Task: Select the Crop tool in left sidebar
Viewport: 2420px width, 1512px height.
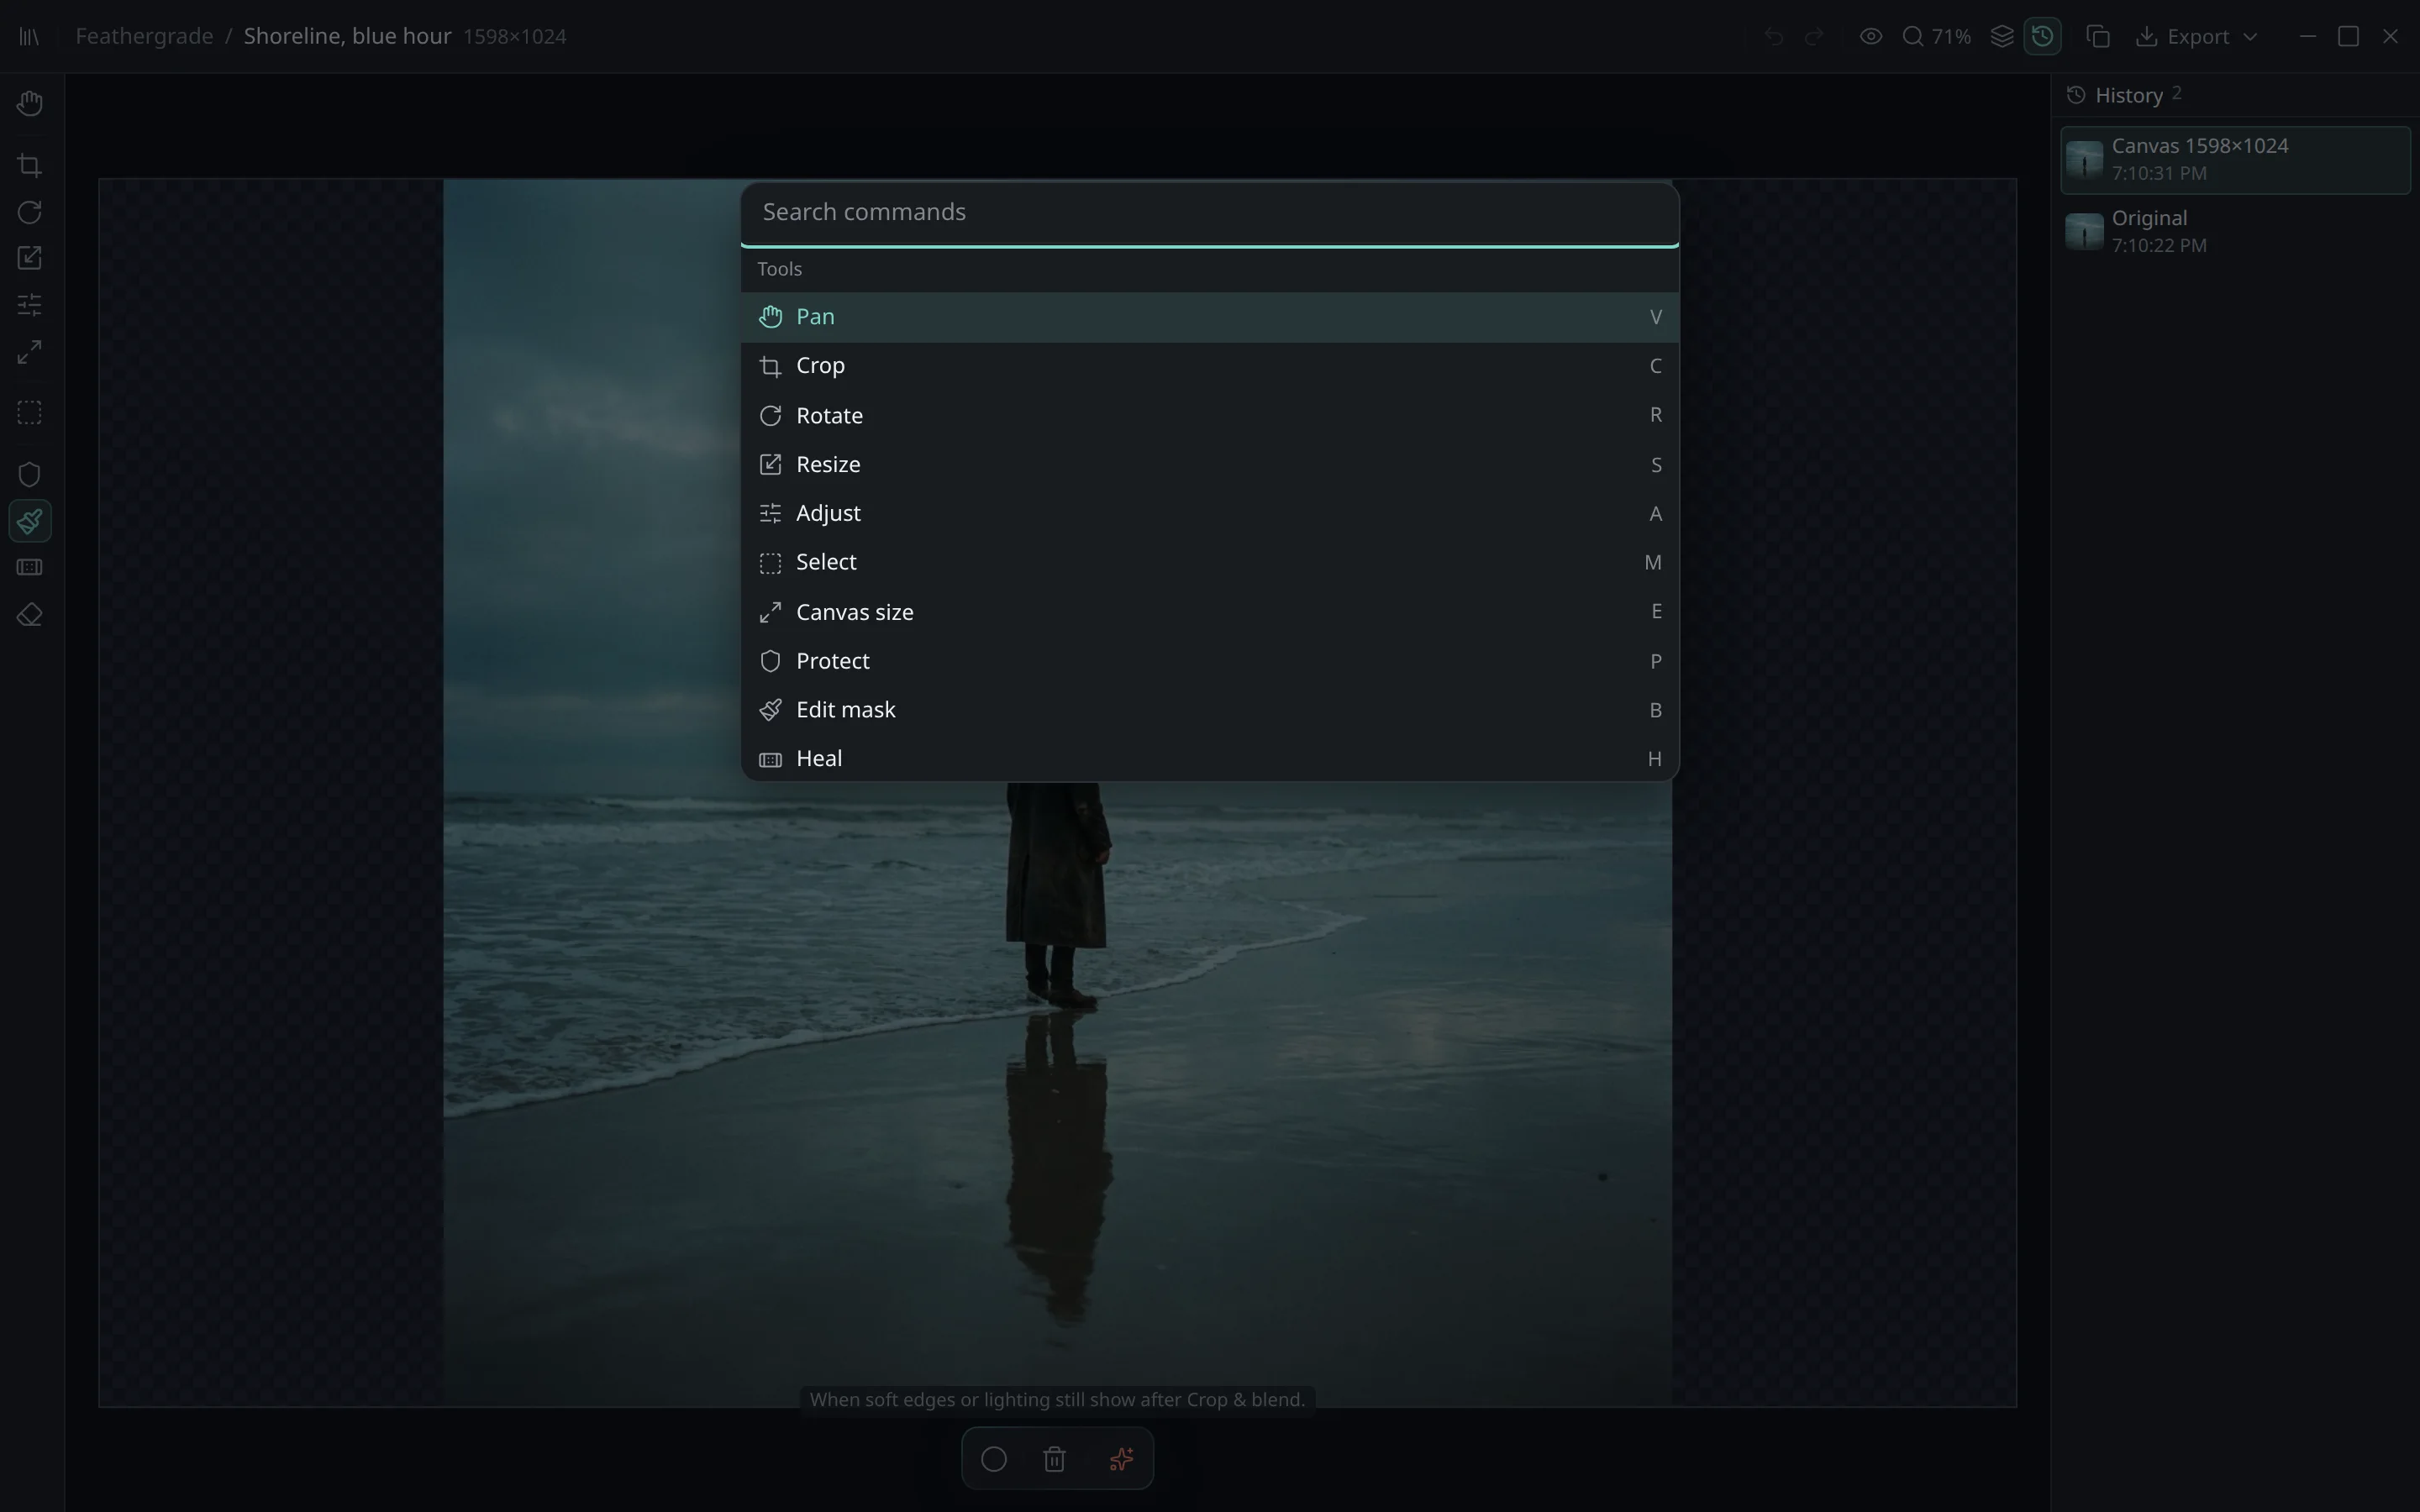Action: pyautogui.click(x=30, y=165)
